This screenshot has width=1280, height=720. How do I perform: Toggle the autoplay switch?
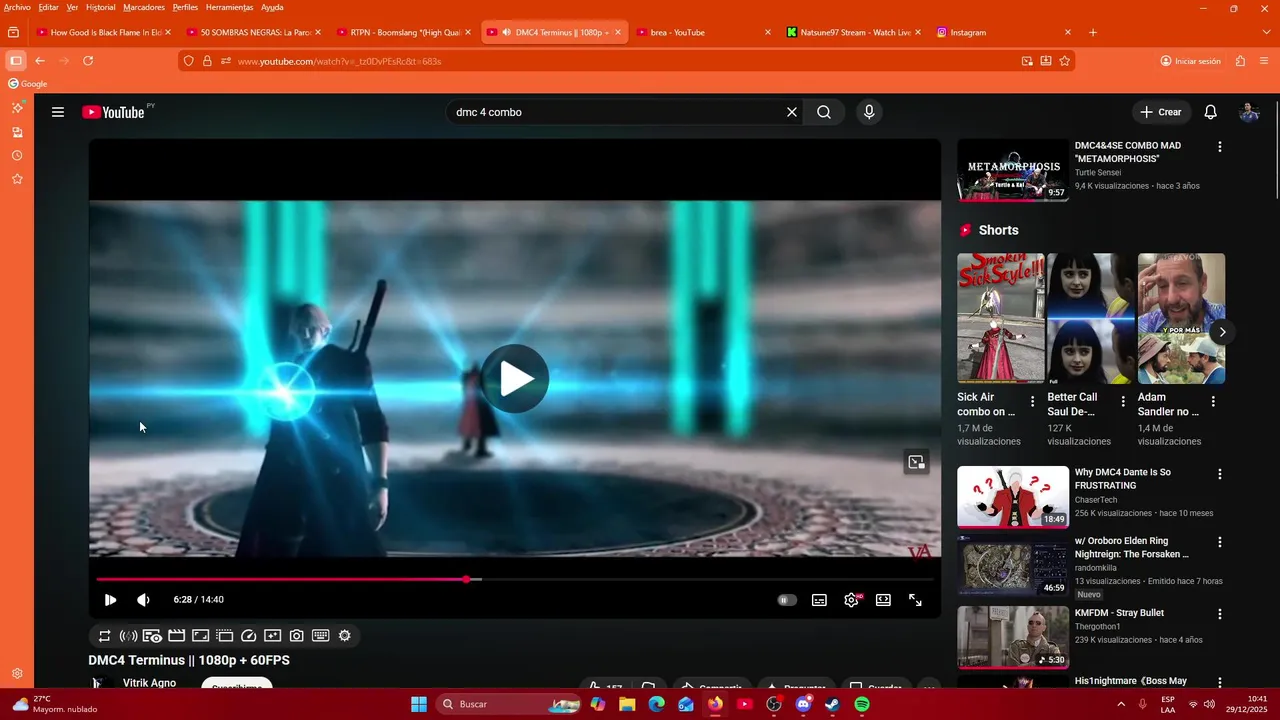(787, 600)
